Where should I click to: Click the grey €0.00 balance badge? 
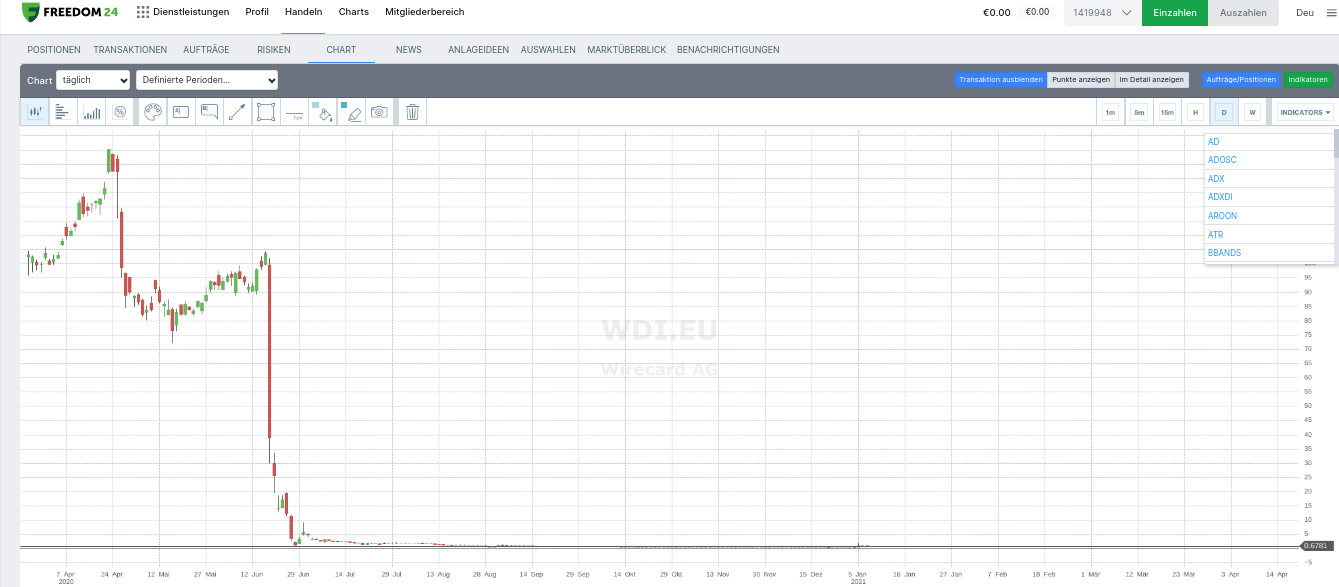(x=1038, y=12)
